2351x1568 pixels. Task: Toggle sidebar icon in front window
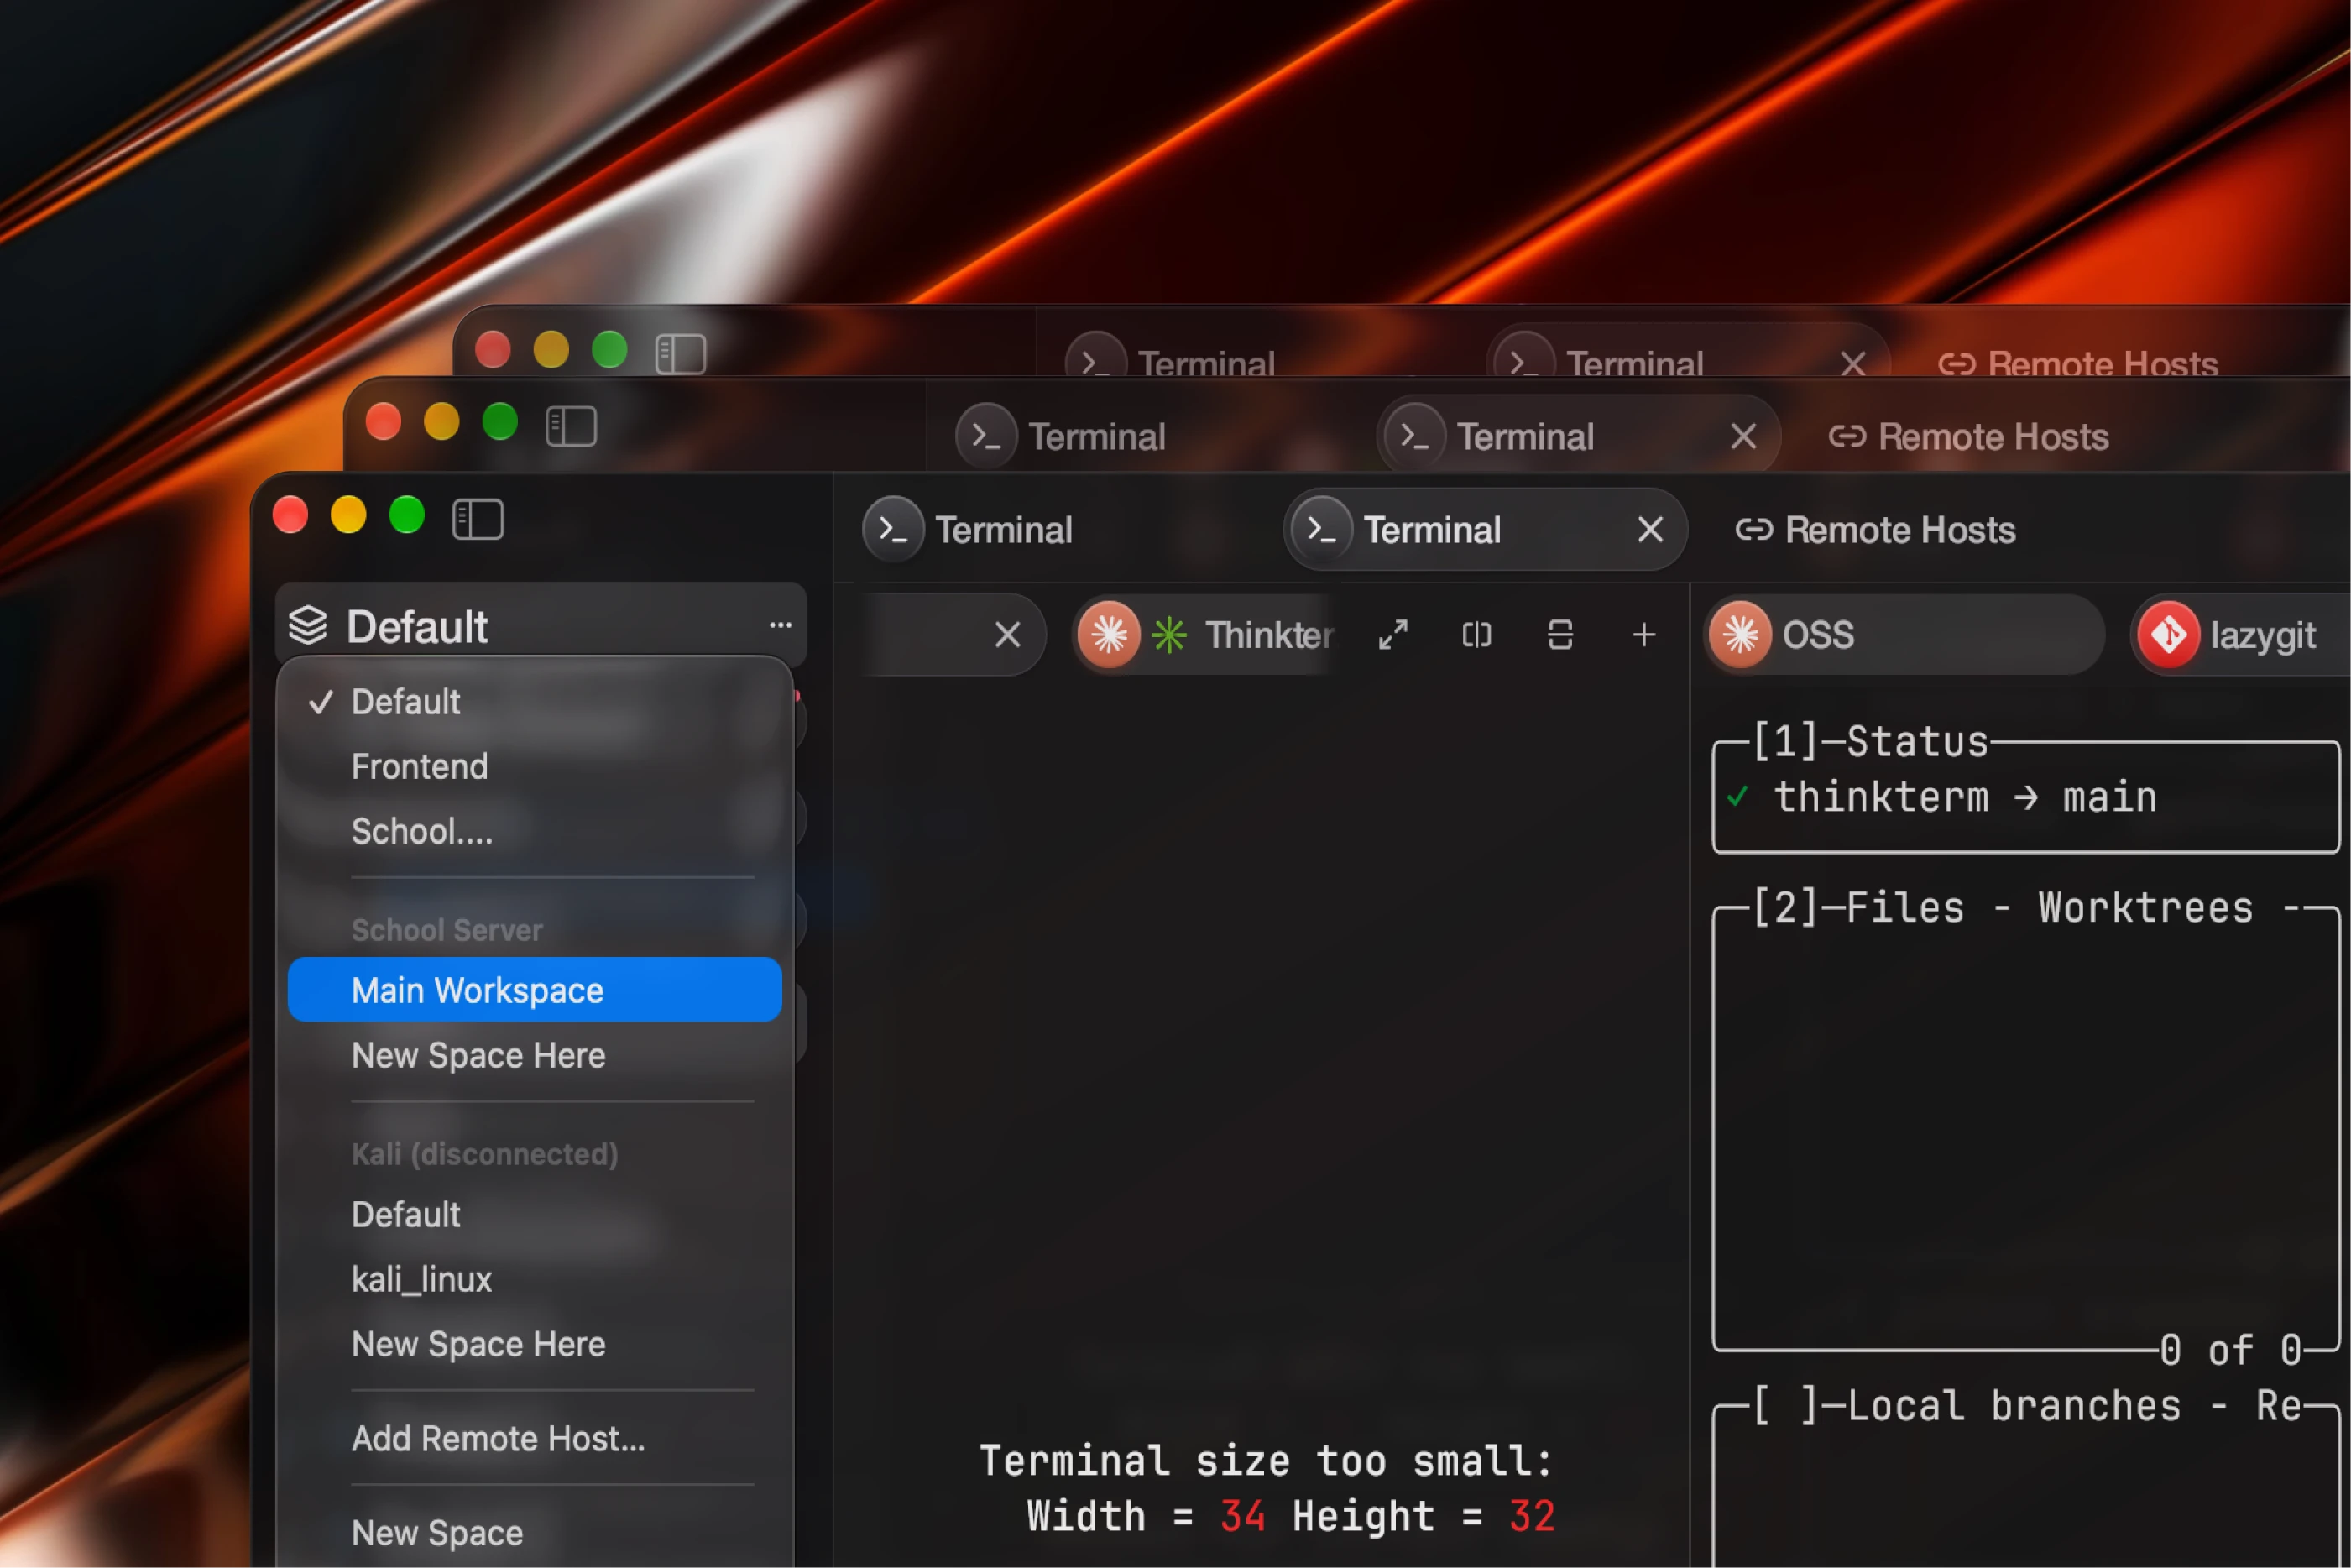pos(477,519)
